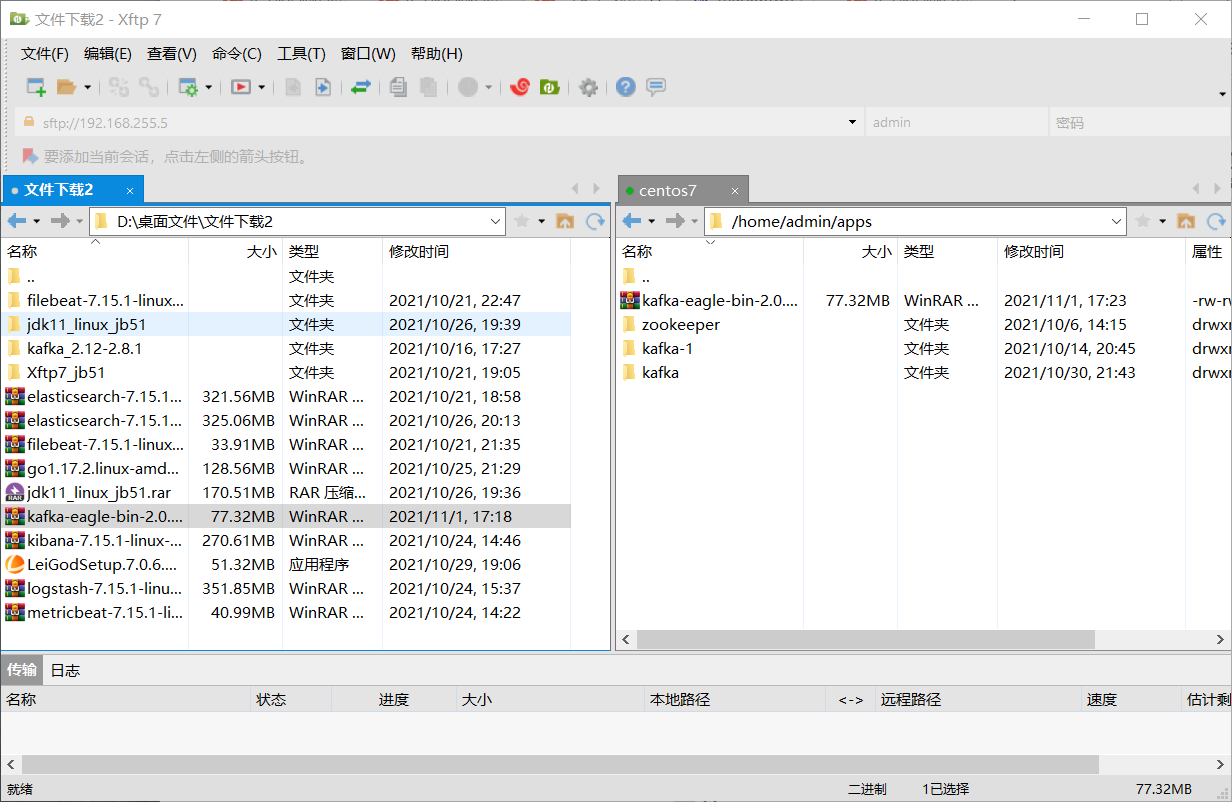Sort local files by 大小 column
This screenshot has height=802, width=1232.
tap(235, 252)
